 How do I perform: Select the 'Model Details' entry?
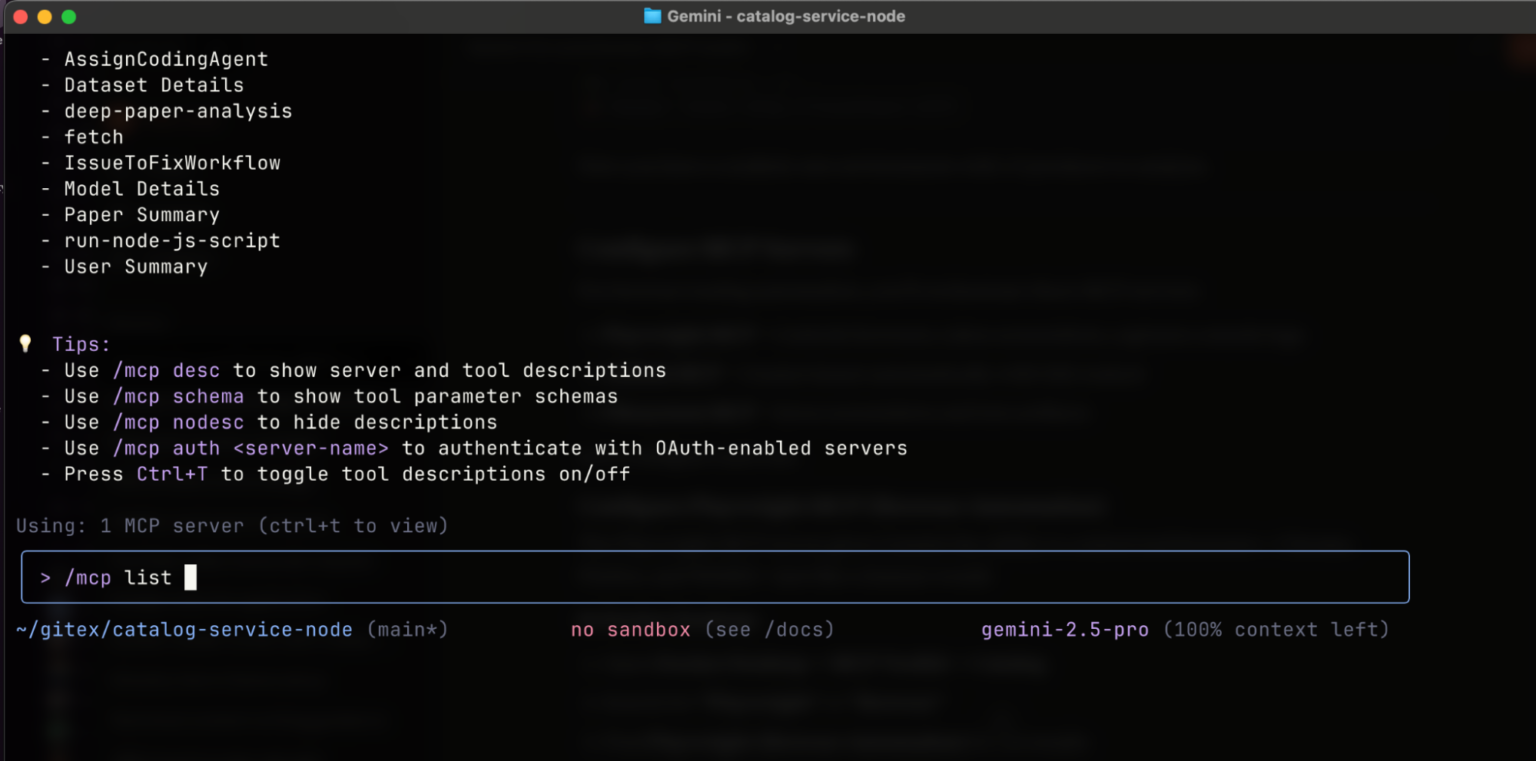tap(141, 189)
